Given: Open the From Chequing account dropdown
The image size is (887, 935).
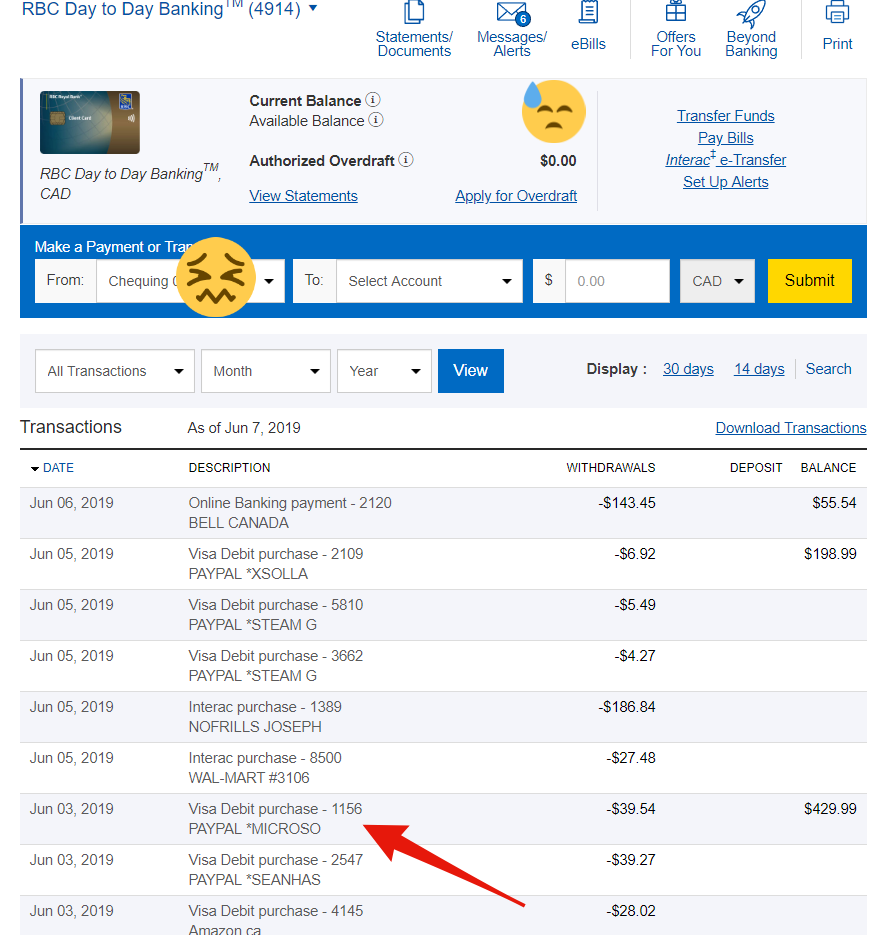Looking at the screenshot, I should (x=190, y=281).
